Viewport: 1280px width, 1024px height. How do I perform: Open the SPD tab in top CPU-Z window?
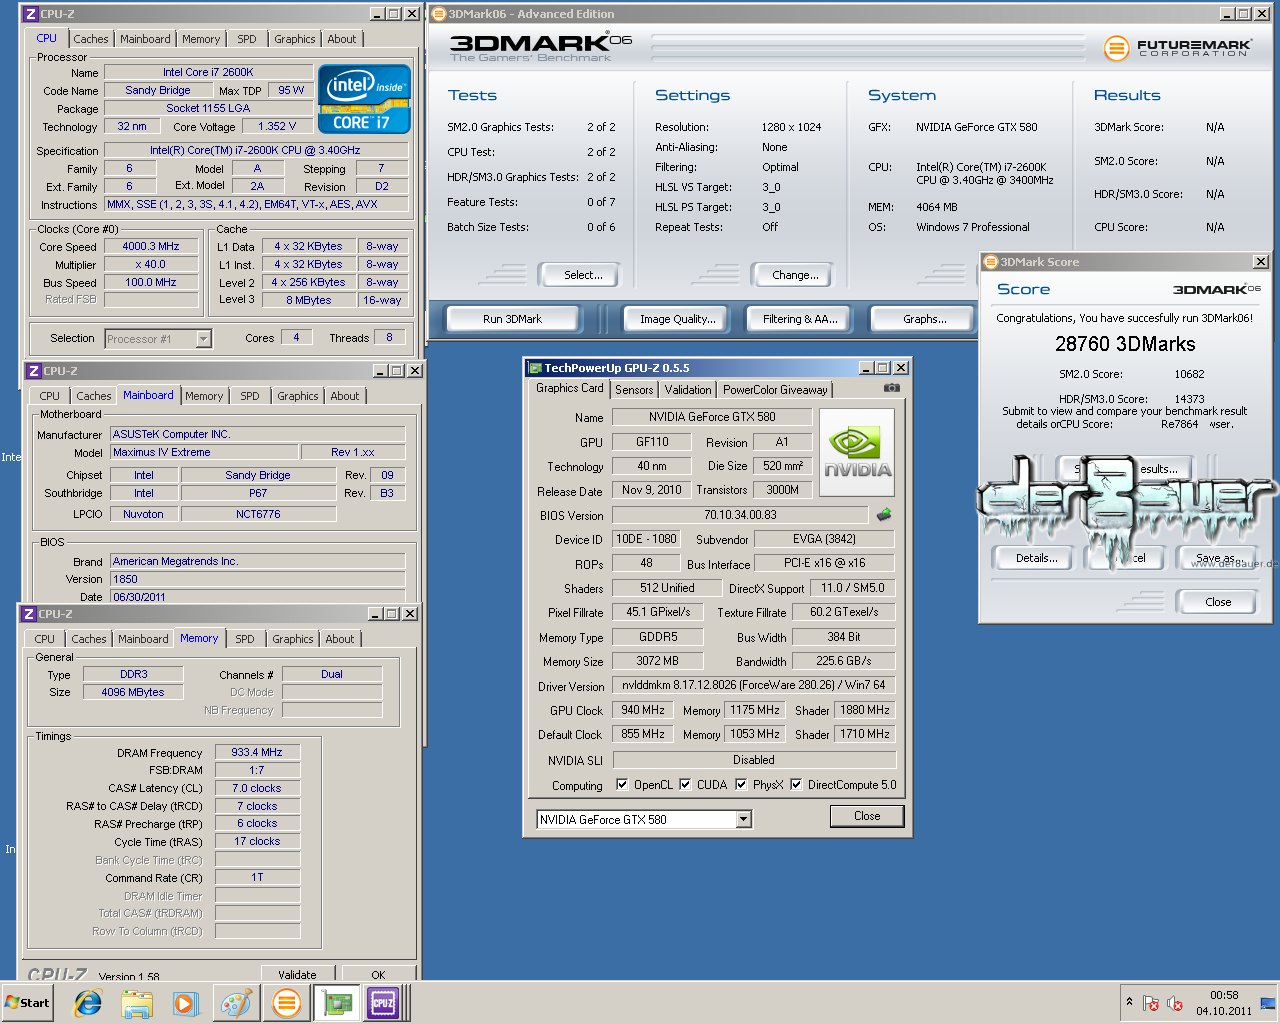point(247,39)
